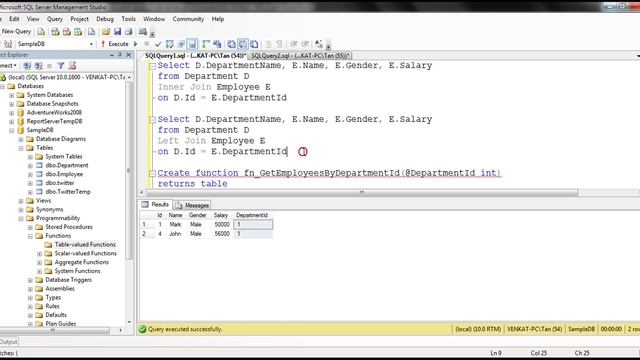The width and height of the screenshot is (640, 360).
Task: Open the Community menu
Action: pos(188,19)
